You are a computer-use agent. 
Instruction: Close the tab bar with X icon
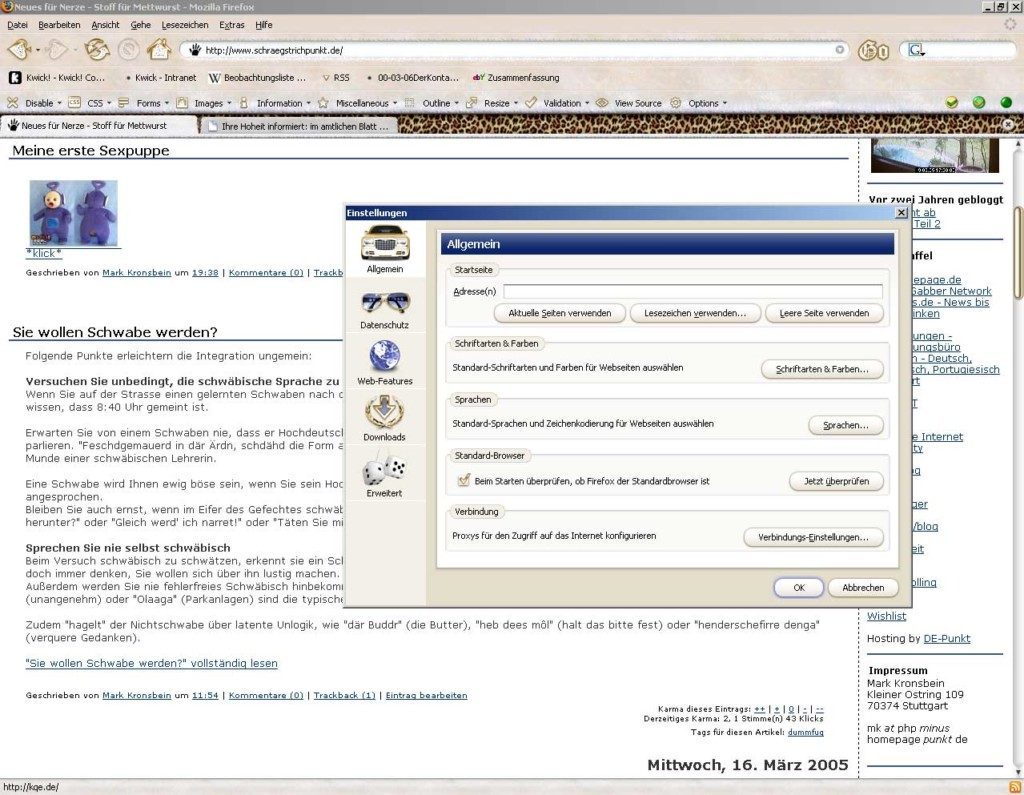(x=1009, y=124)
